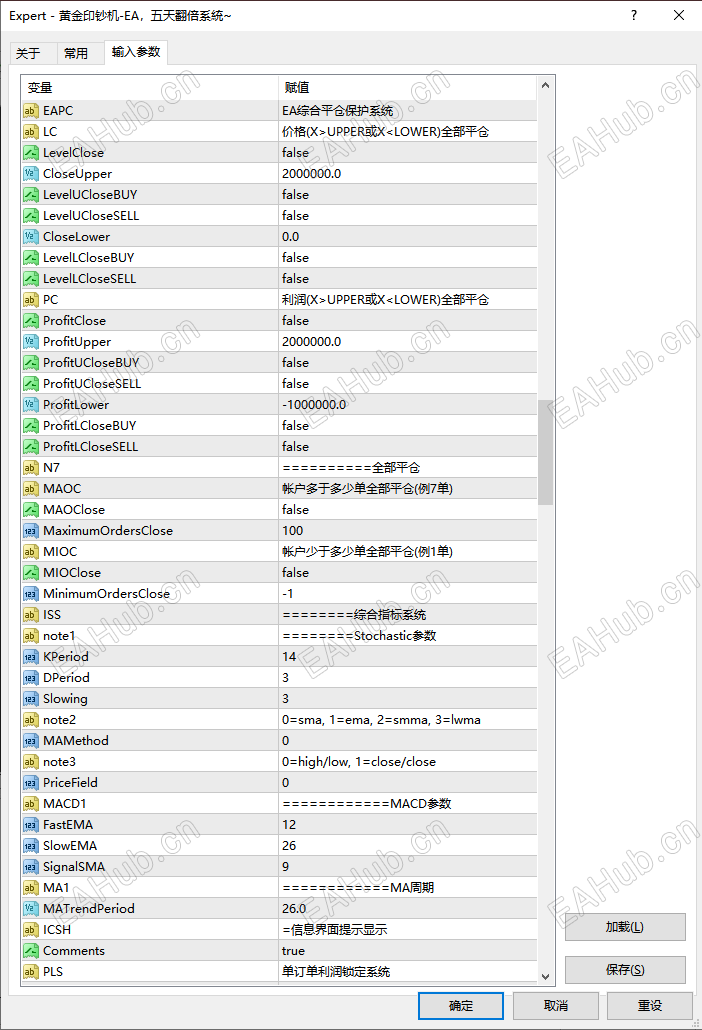Screen dimensions: 702x1030
Task: Click the integer icon beside FastEMA
Action: 31,825
